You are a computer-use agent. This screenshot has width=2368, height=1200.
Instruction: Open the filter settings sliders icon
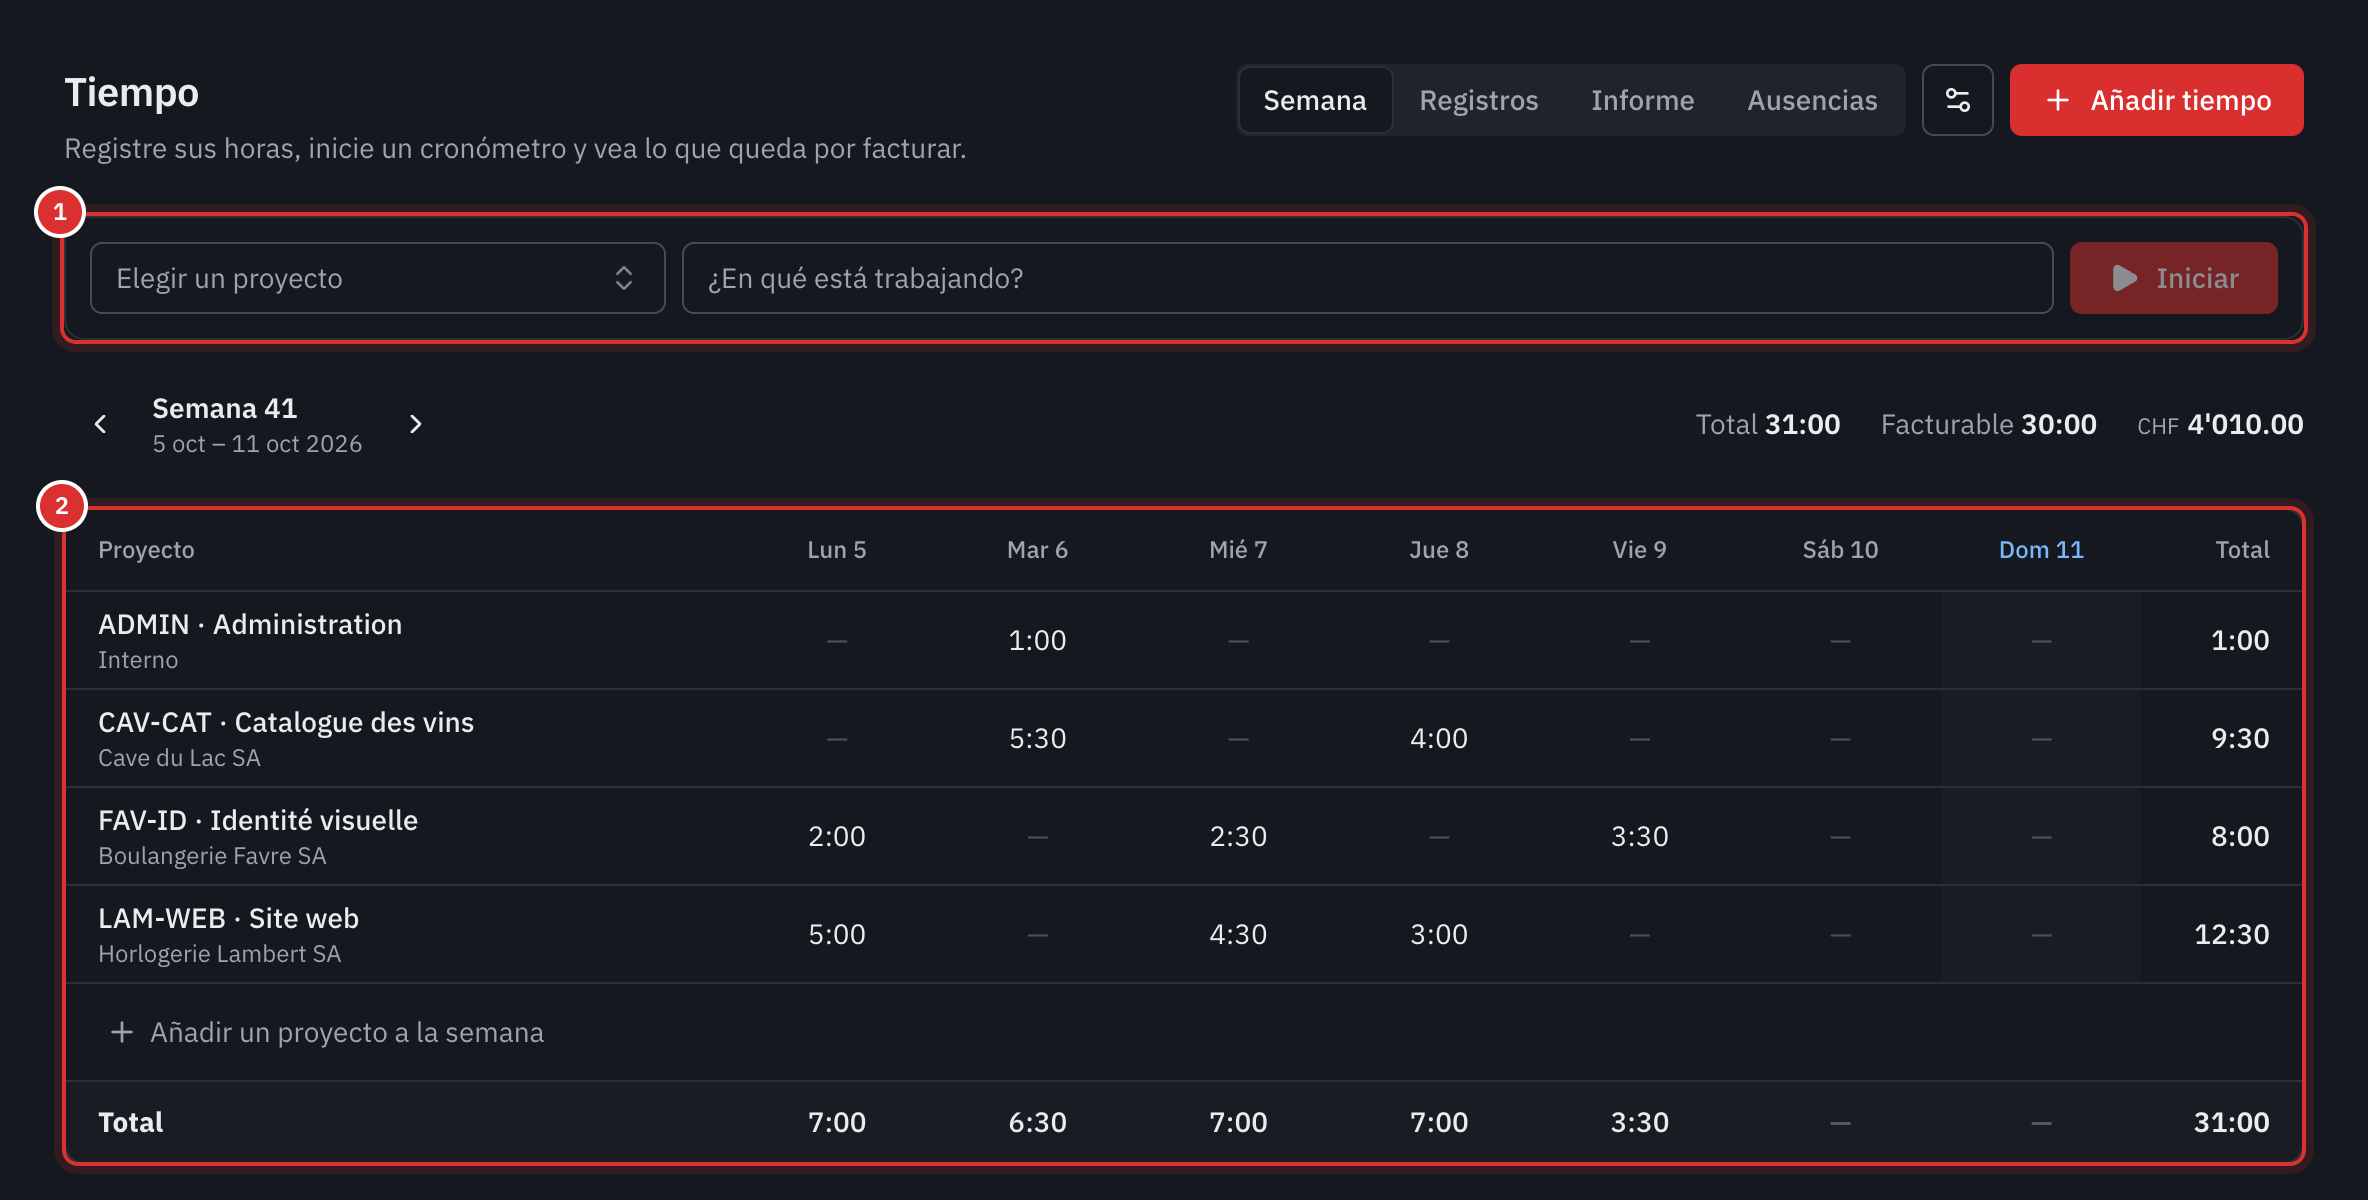(1957, 100)
